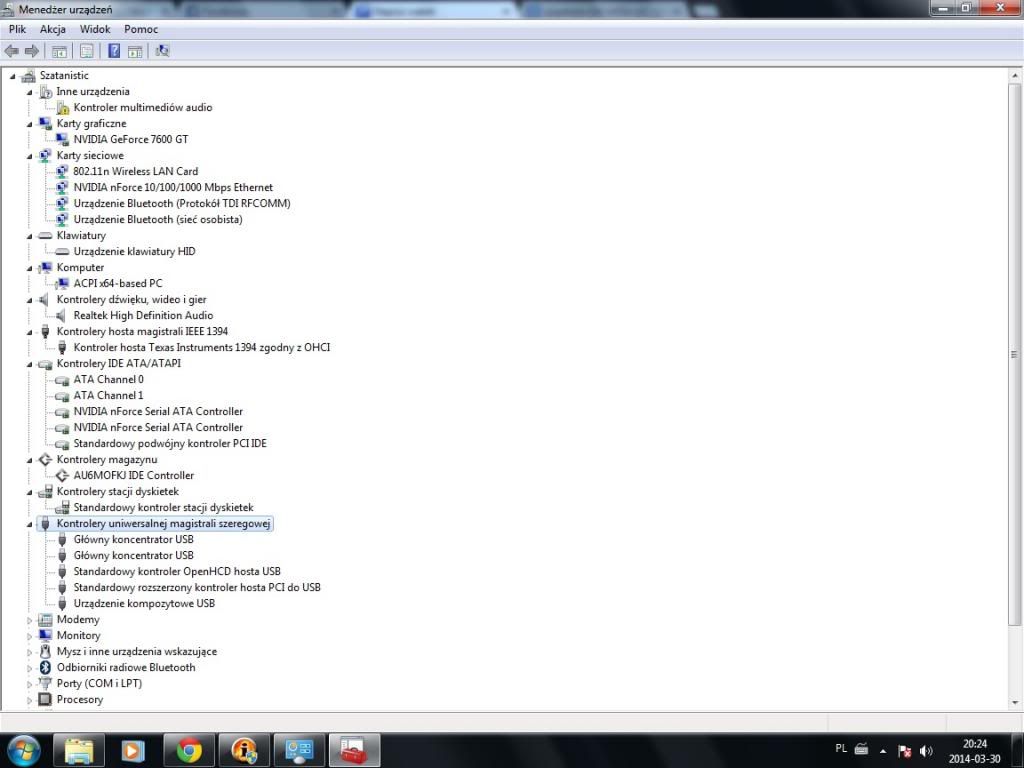
Task: Select NVIDIA nForce 10/100/1000 Mbps Ethernet
Action: click(173, 187)
